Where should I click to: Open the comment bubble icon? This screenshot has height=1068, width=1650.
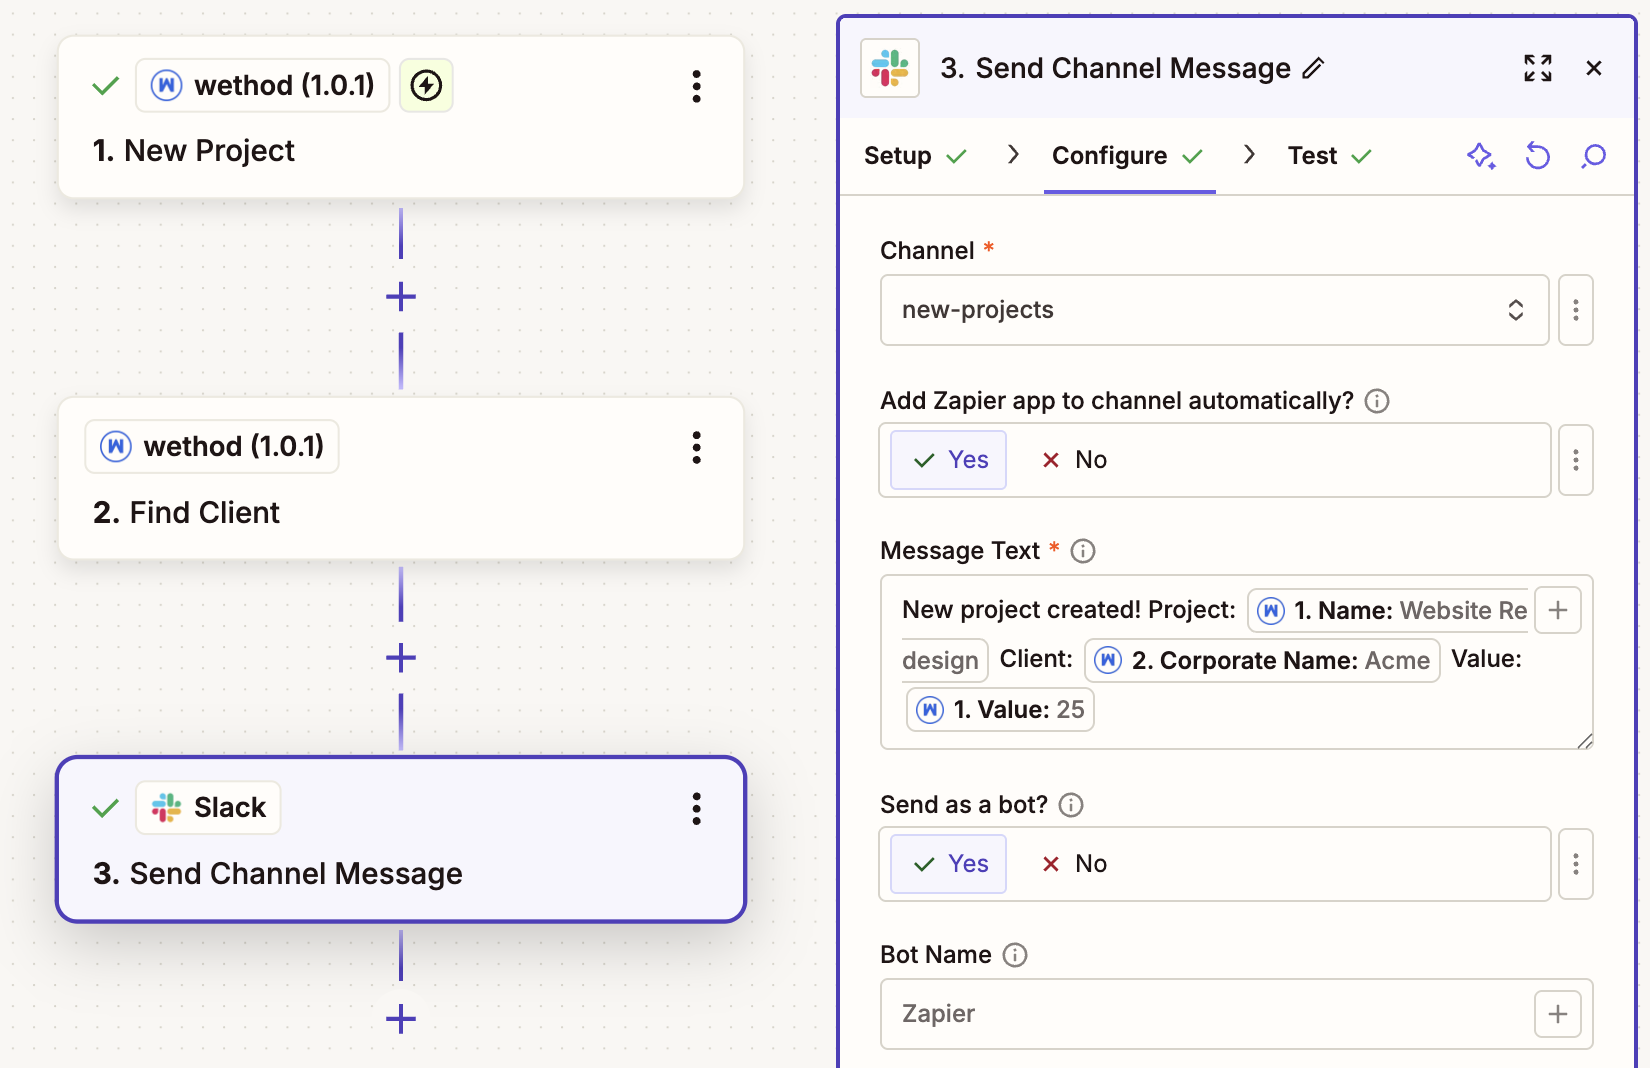click(x=1593, y=156)
